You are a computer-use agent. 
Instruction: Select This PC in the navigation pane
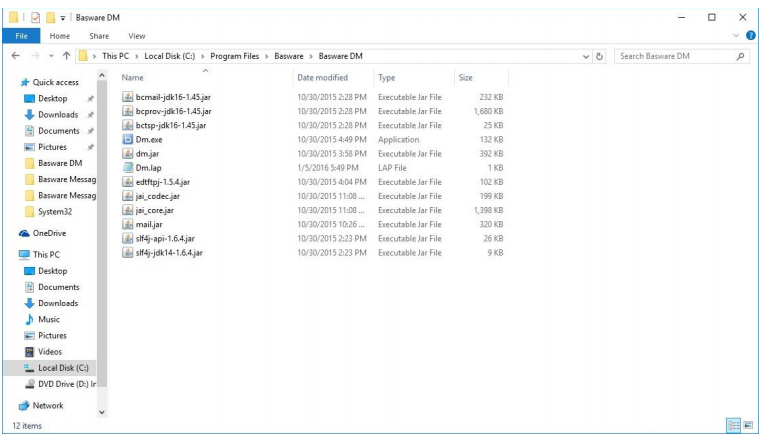pos(46,254)
